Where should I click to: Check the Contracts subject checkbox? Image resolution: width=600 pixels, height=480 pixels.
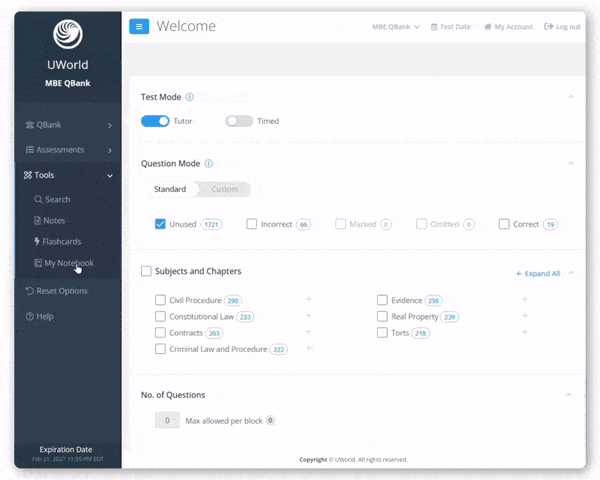(160, 333)
